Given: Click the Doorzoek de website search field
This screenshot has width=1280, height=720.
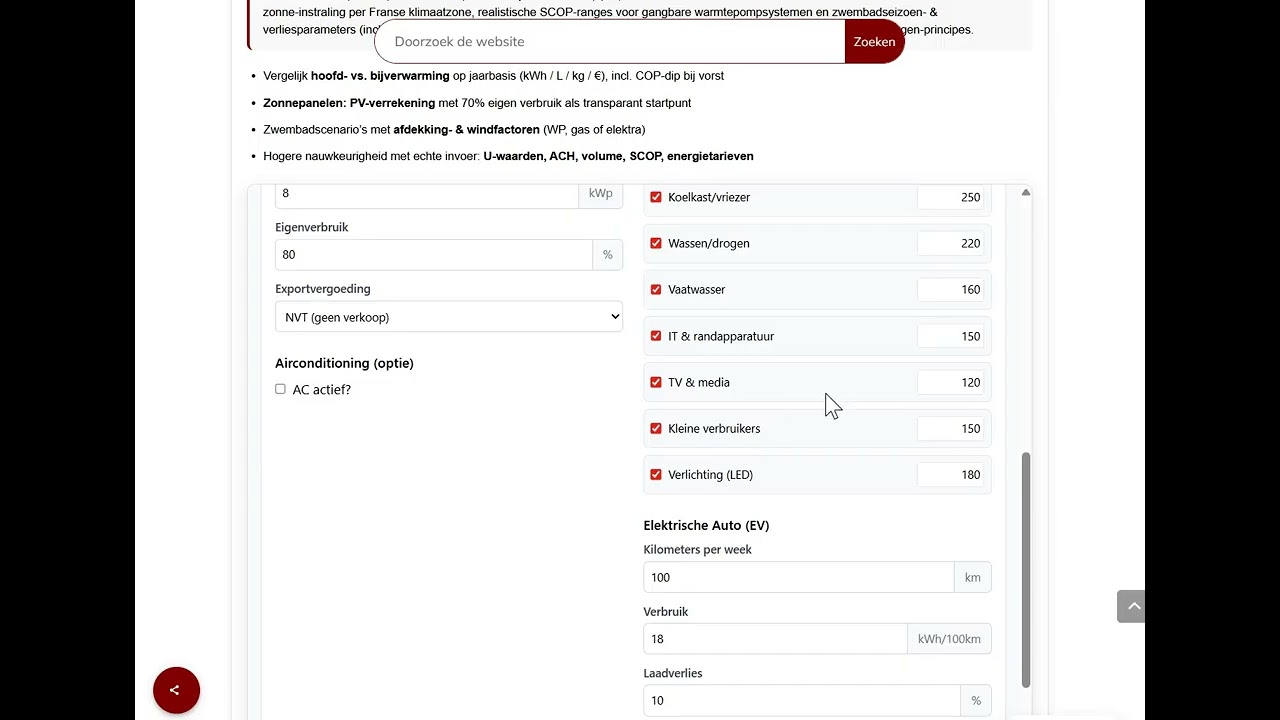Looking at the screenshot, I should [610, 41].
